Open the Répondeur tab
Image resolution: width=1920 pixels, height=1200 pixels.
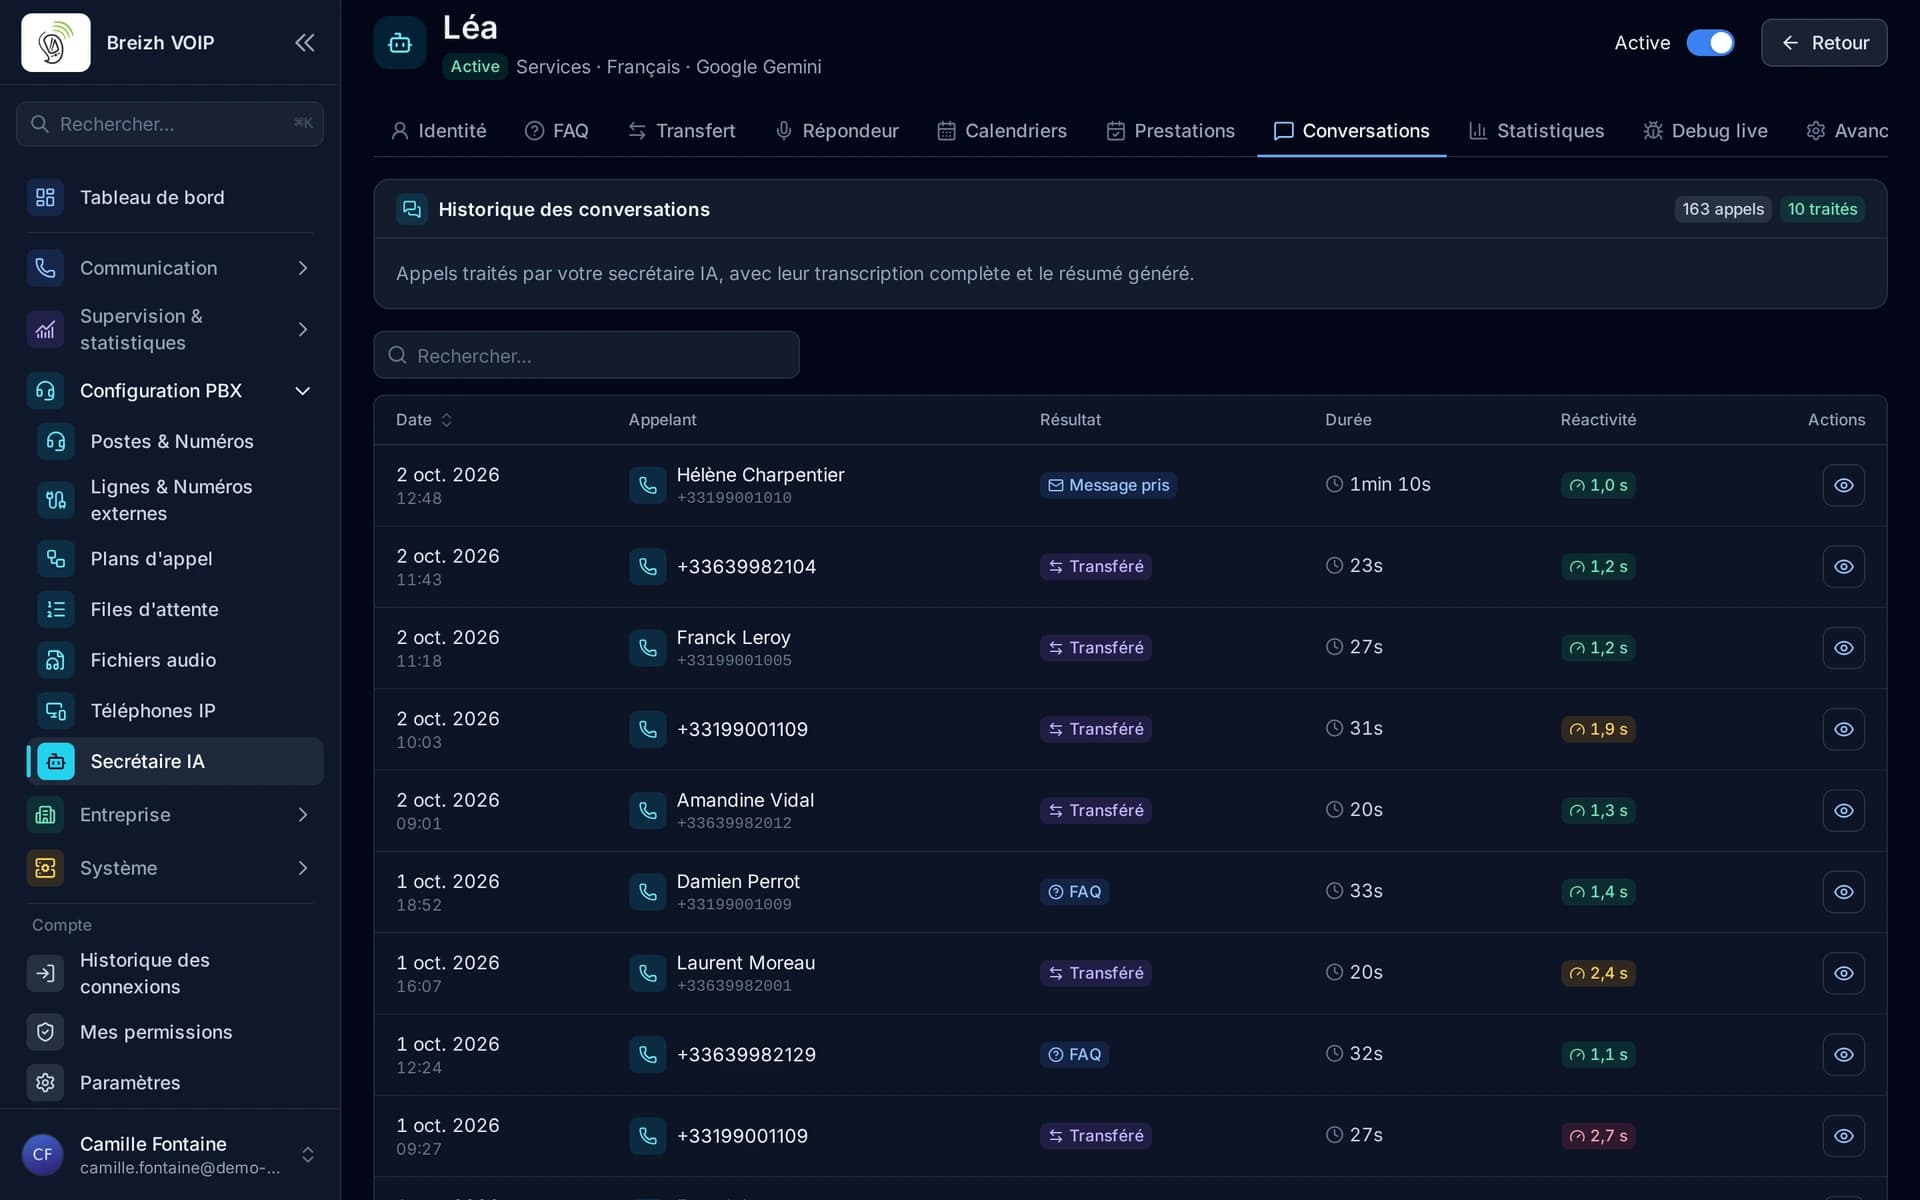point(837,131)
